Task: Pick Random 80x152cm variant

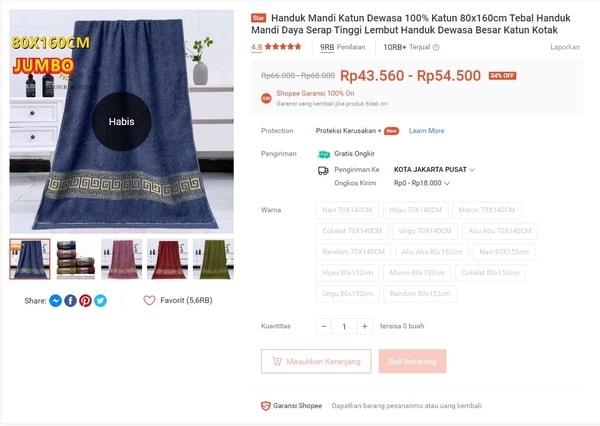Action: [x=420, y=294]
